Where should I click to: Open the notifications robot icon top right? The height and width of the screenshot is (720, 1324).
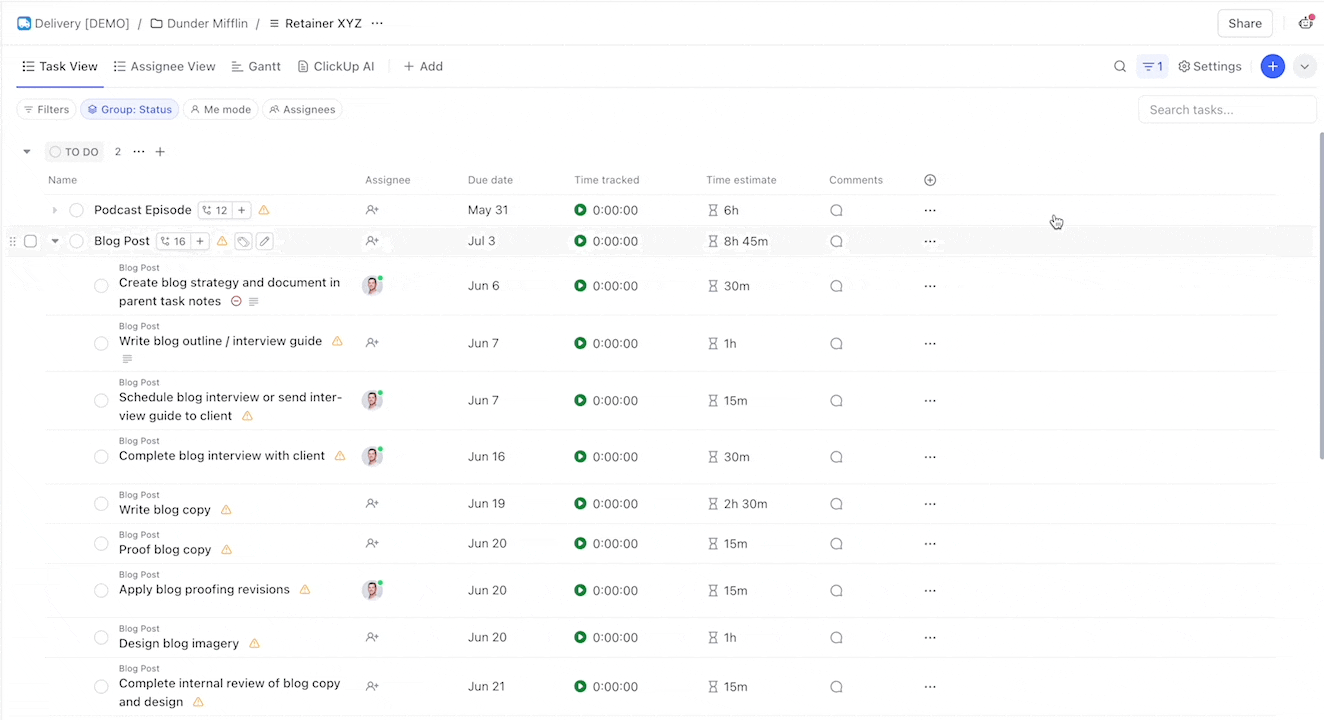[1305, 23]
